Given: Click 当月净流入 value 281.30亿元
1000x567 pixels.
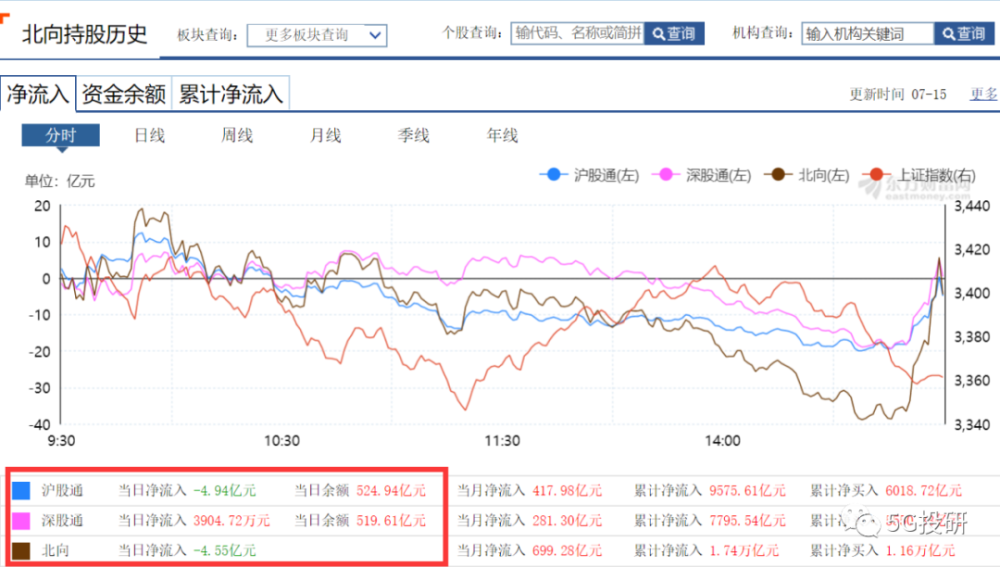Looking at the screenshot, I should (567, 520).
